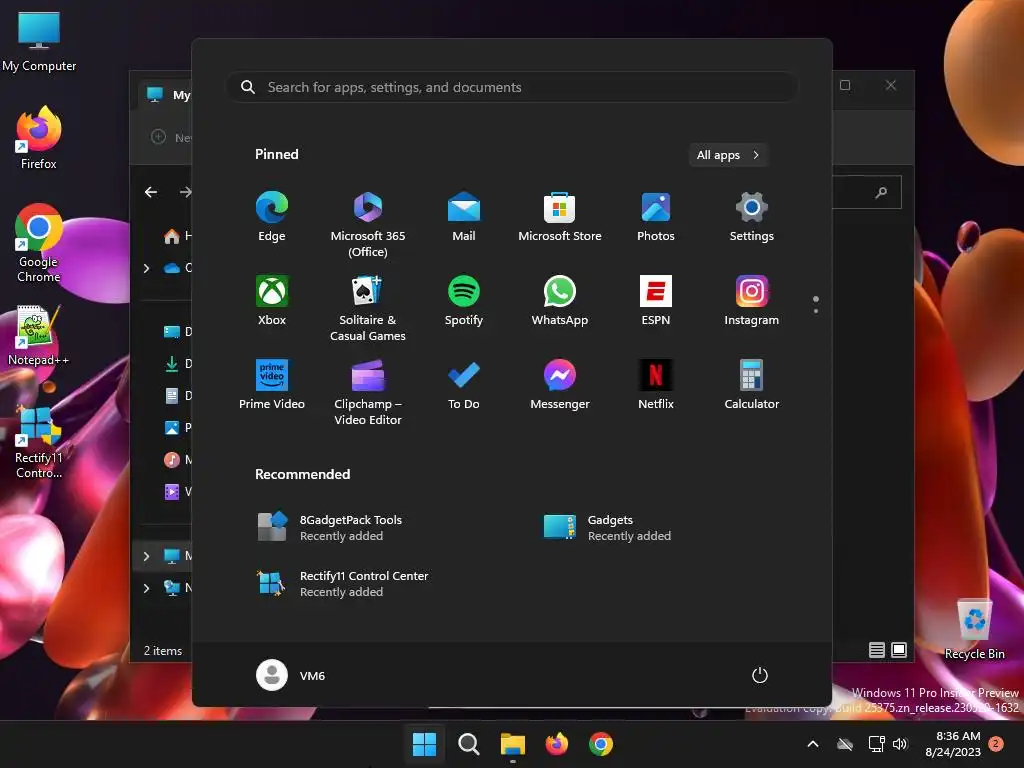This screenshot has width=1024, height=768.
Task: Open Downloads folder in Explorer sidebar
Action: [177, 364]
